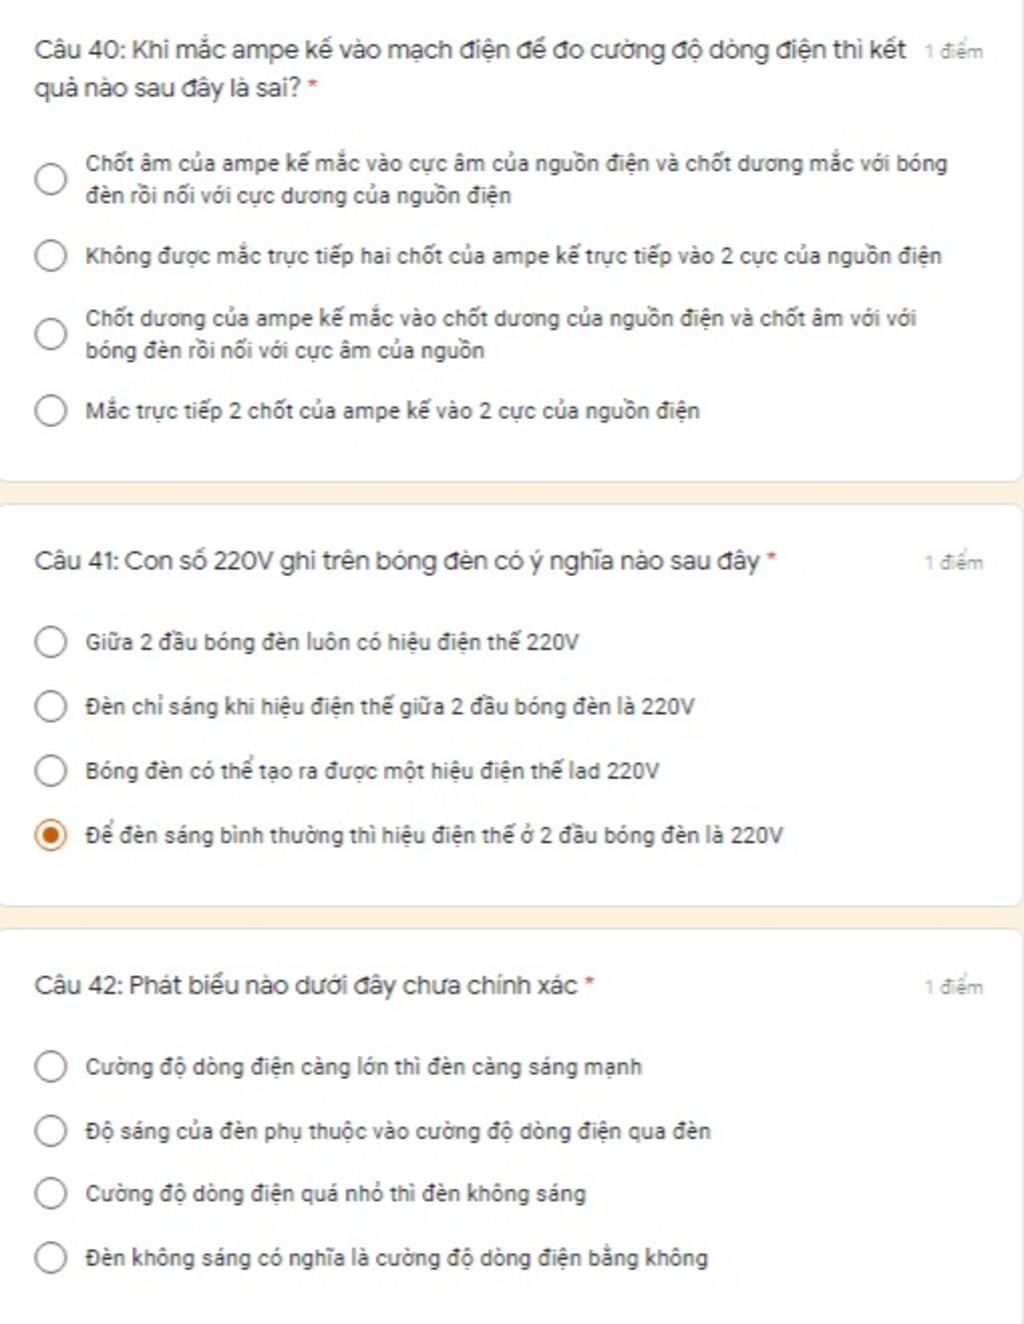
Task: Choose 'Độ sáng của đèn phụ thuộc vào cường độ' option
Action: point(50,1131)
